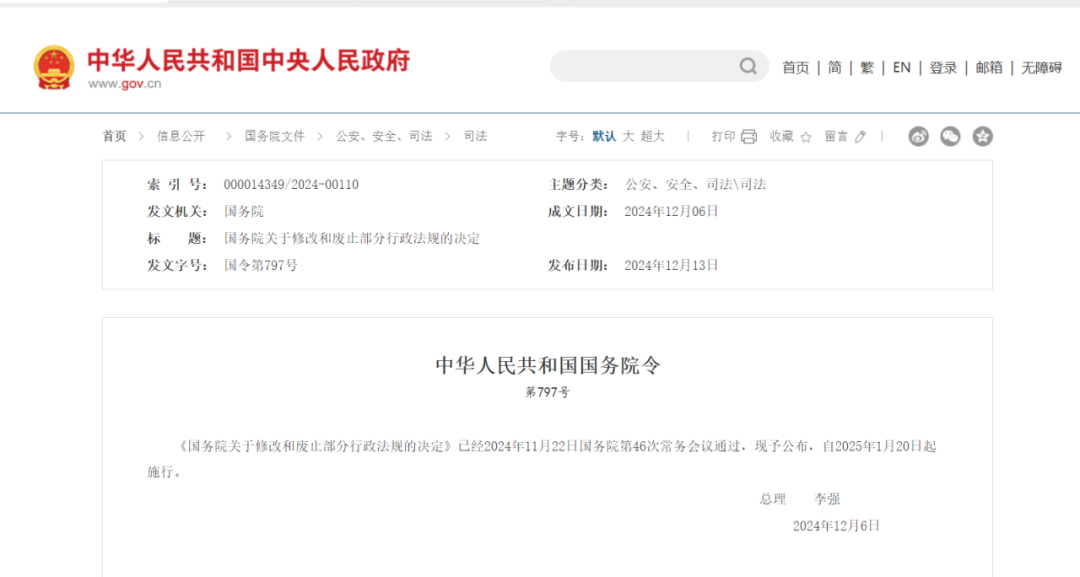Share to WeChat via round icon

point(951,136)
